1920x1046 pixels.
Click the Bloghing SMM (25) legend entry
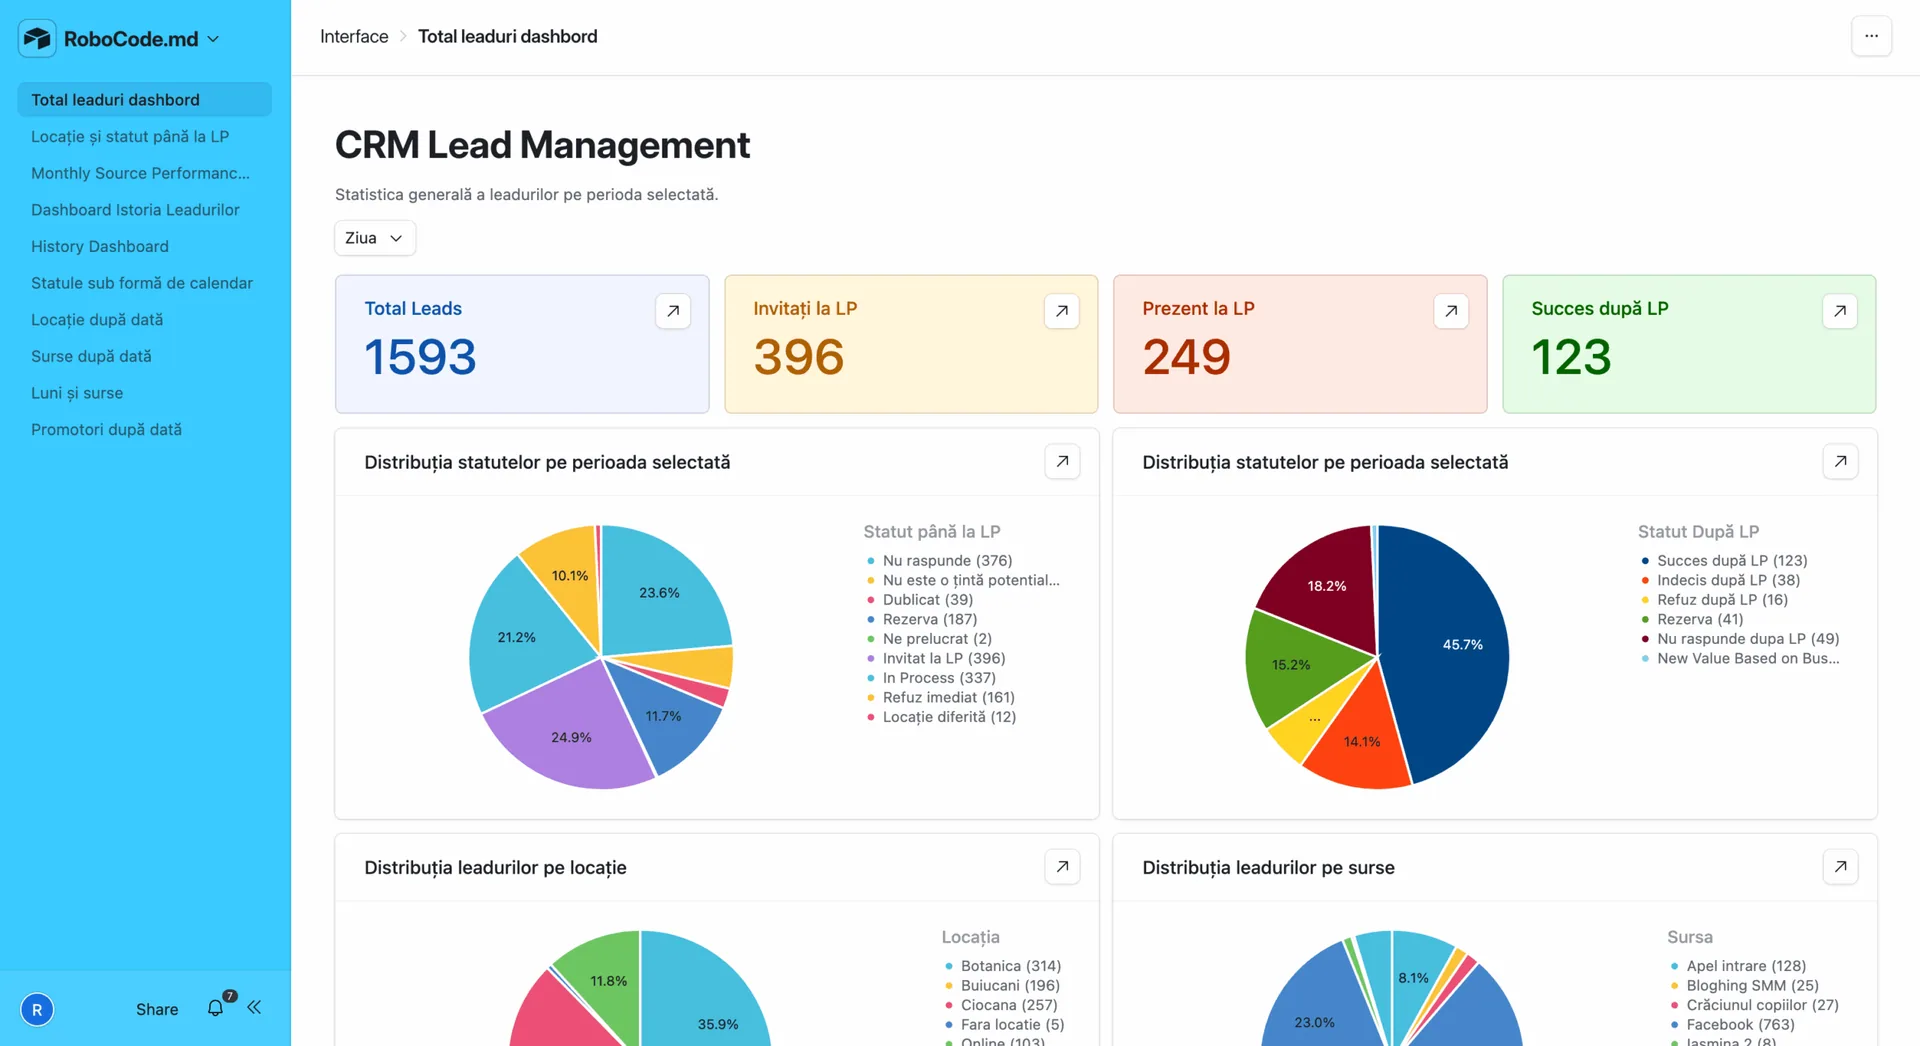1744,986
